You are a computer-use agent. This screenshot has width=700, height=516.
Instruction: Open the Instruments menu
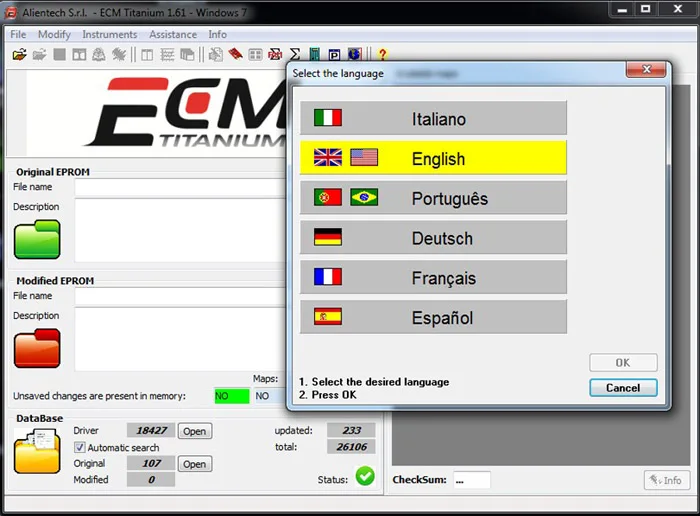click(x=110, y=34)
